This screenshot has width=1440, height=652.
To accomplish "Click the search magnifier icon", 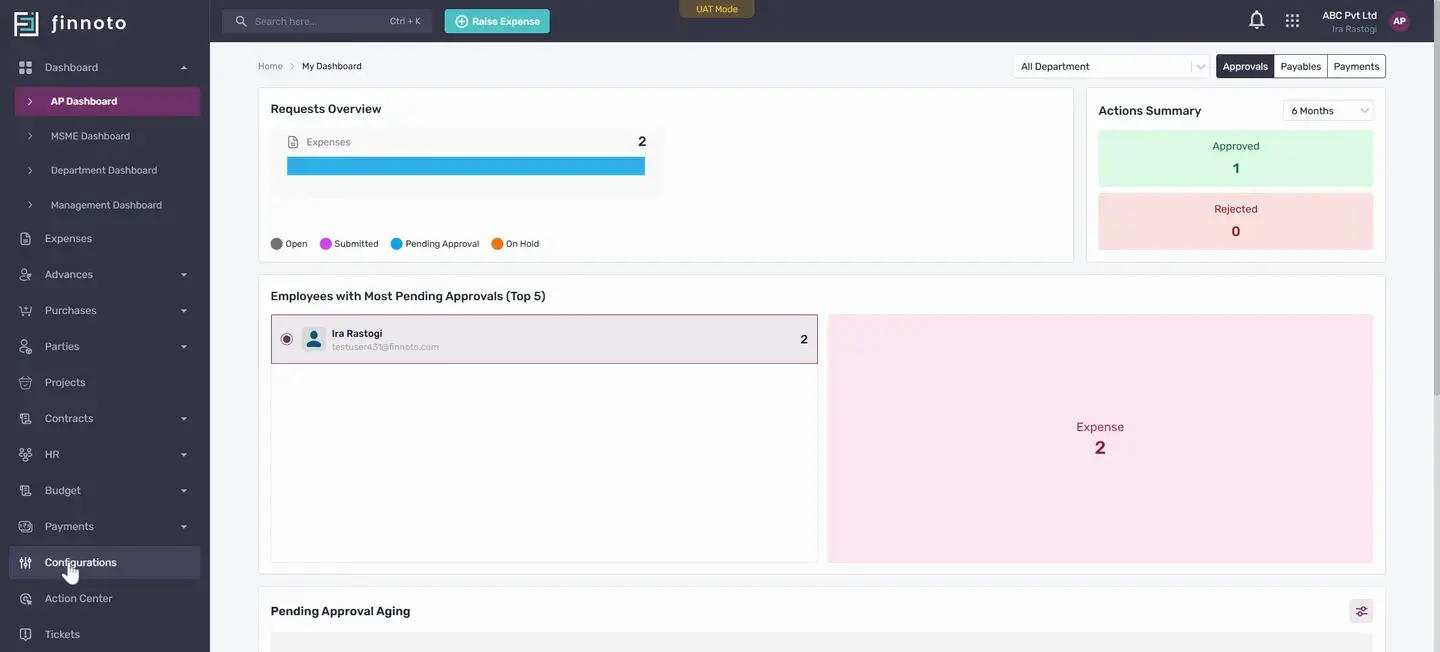I will click(241, 21).
